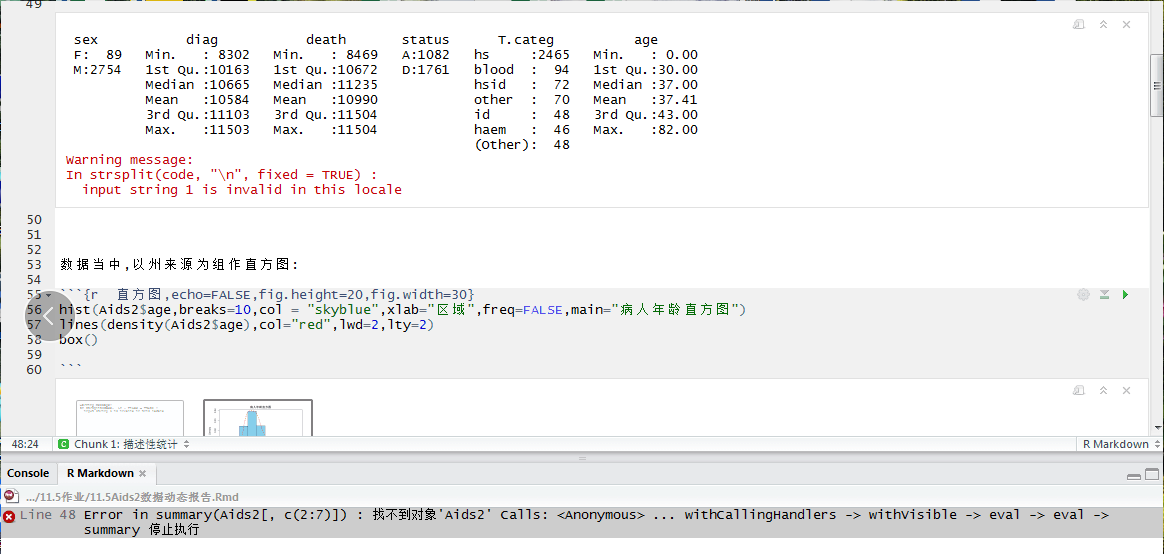
Task: Click the editor vertical scrollbar thumb
Action: coord(1157,85)
